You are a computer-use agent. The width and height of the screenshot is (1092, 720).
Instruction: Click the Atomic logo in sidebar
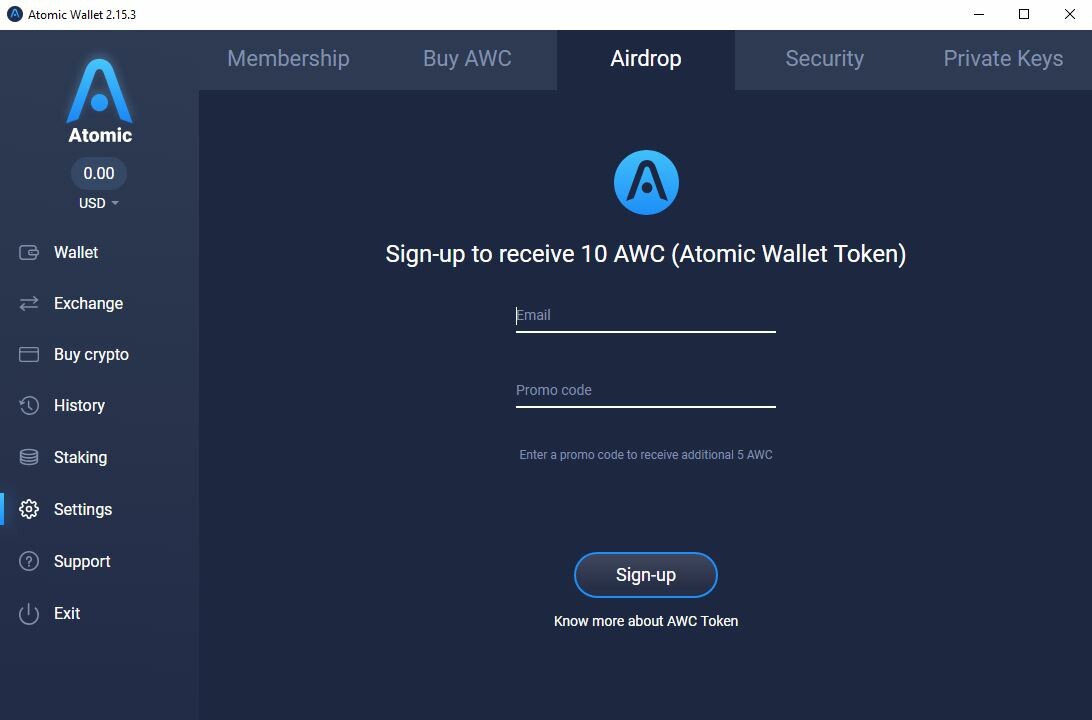click(99, 101)
